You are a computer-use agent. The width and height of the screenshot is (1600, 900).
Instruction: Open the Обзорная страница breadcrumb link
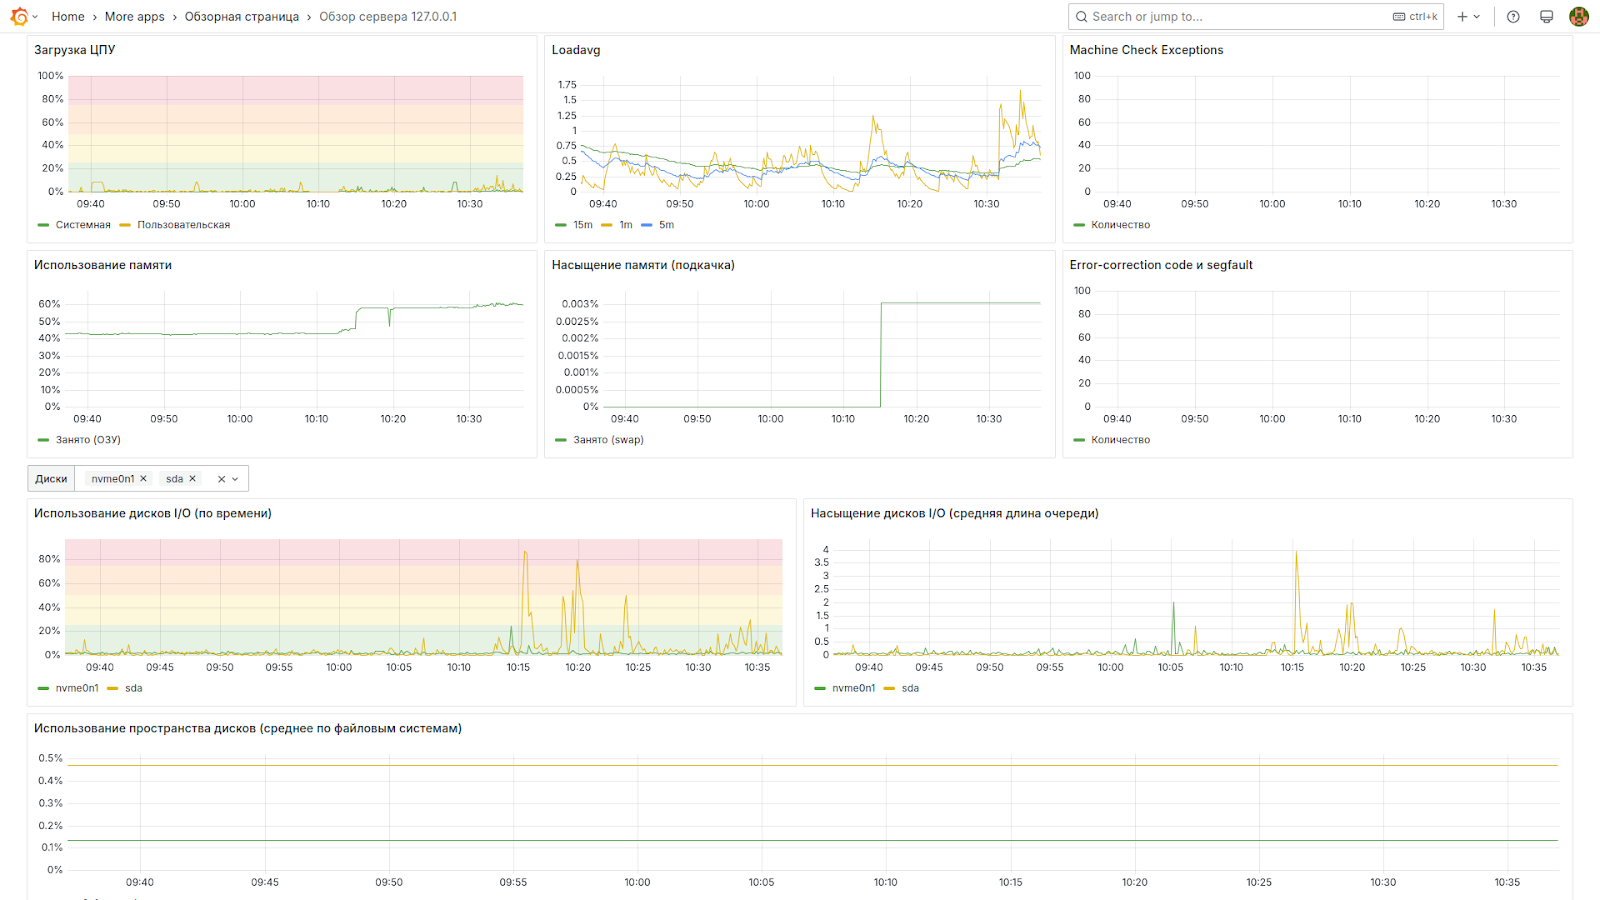(241, 17)
